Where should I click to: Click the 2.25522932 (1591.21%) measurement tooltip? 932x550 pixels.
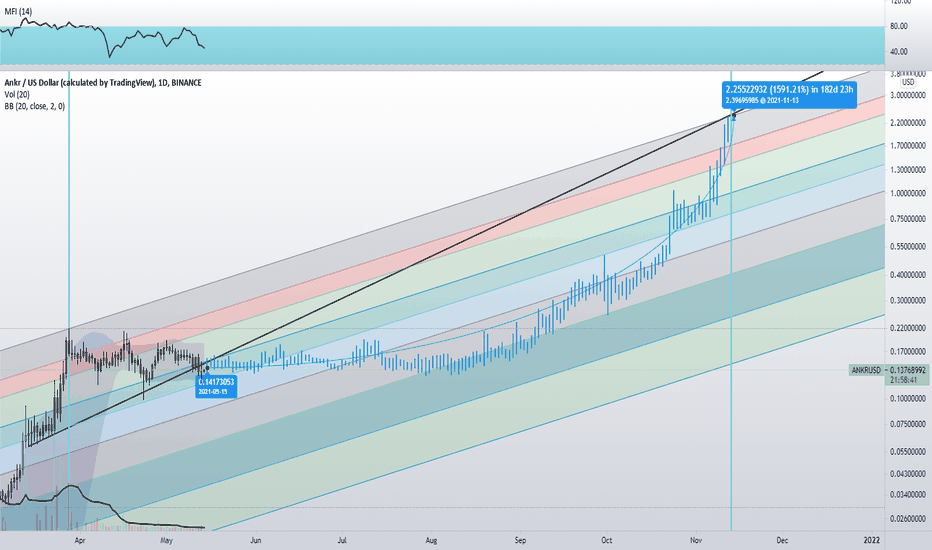click(789, 95)
